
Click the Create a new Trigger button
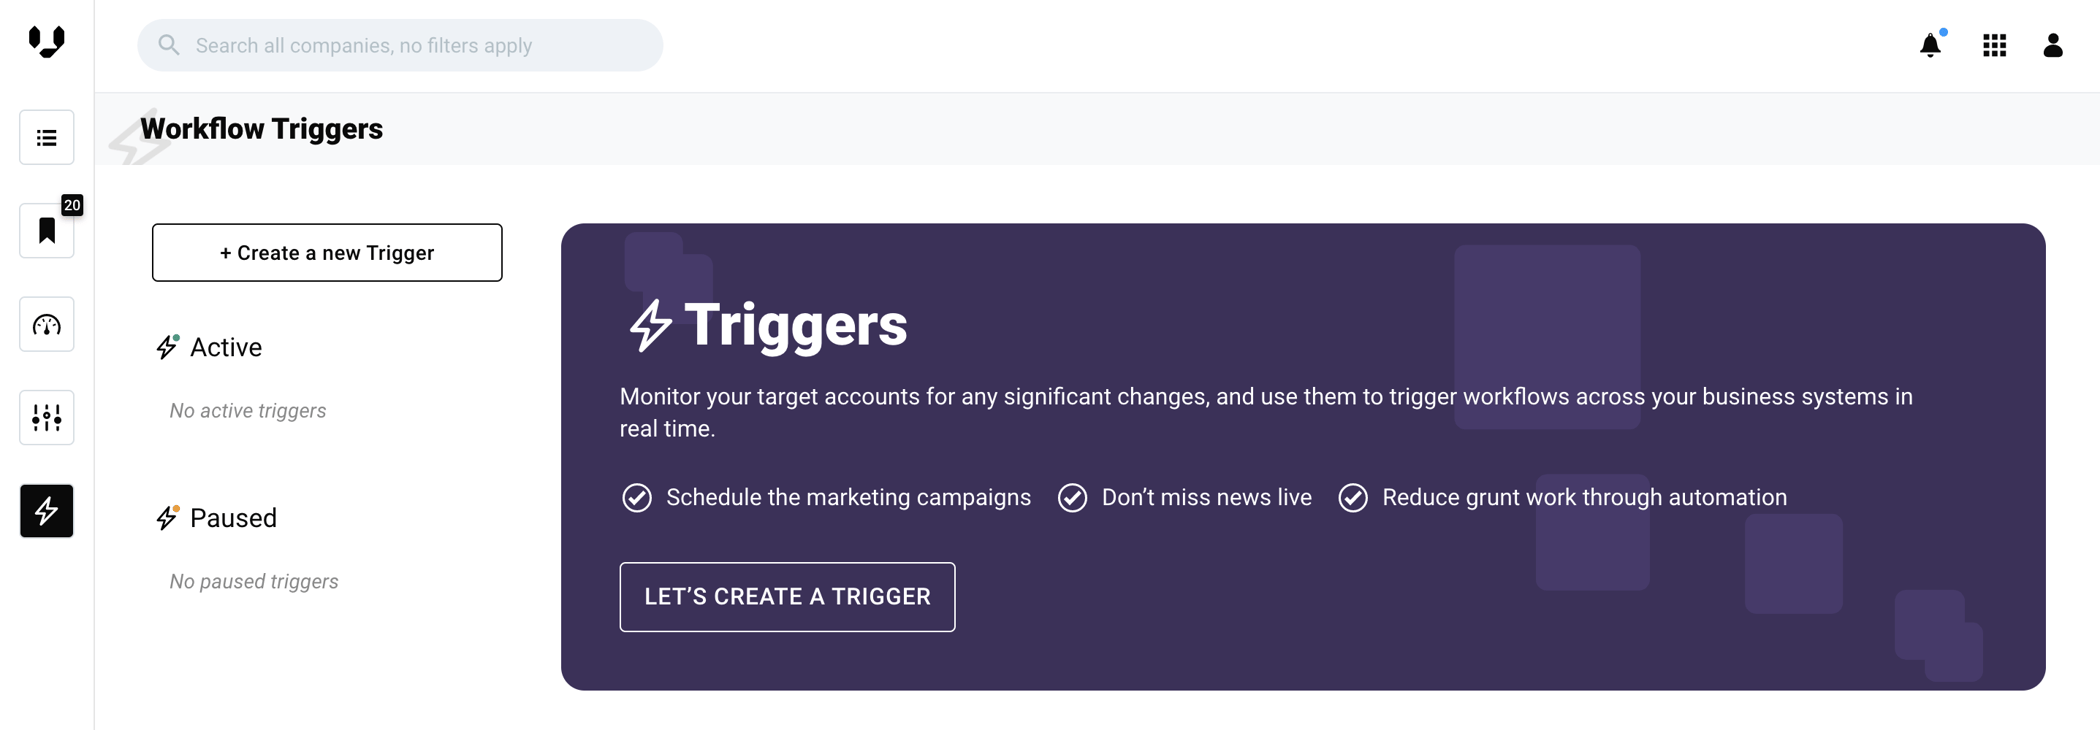tap(327, 253)
